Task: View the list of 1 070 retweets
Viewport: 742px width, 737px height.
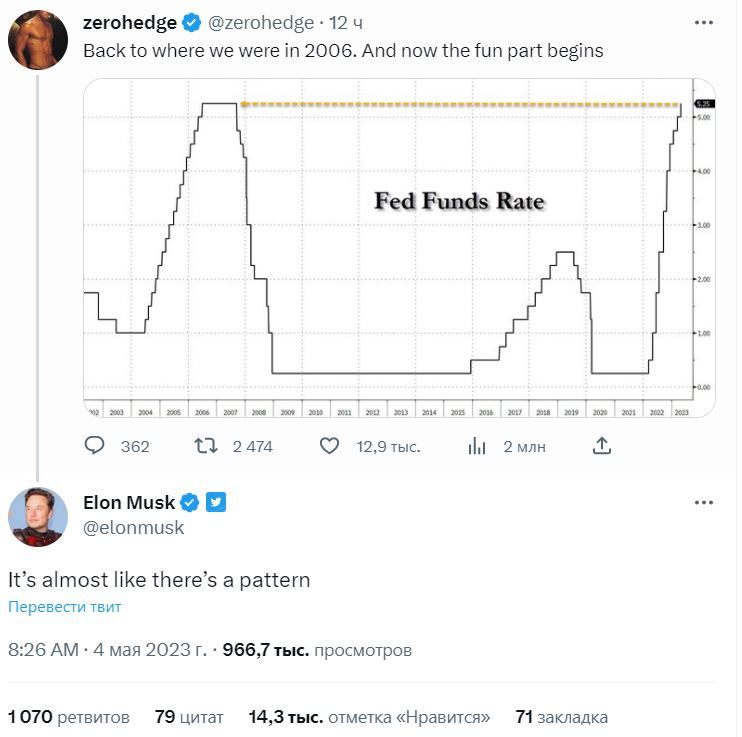Action: [x=69, y=717]
